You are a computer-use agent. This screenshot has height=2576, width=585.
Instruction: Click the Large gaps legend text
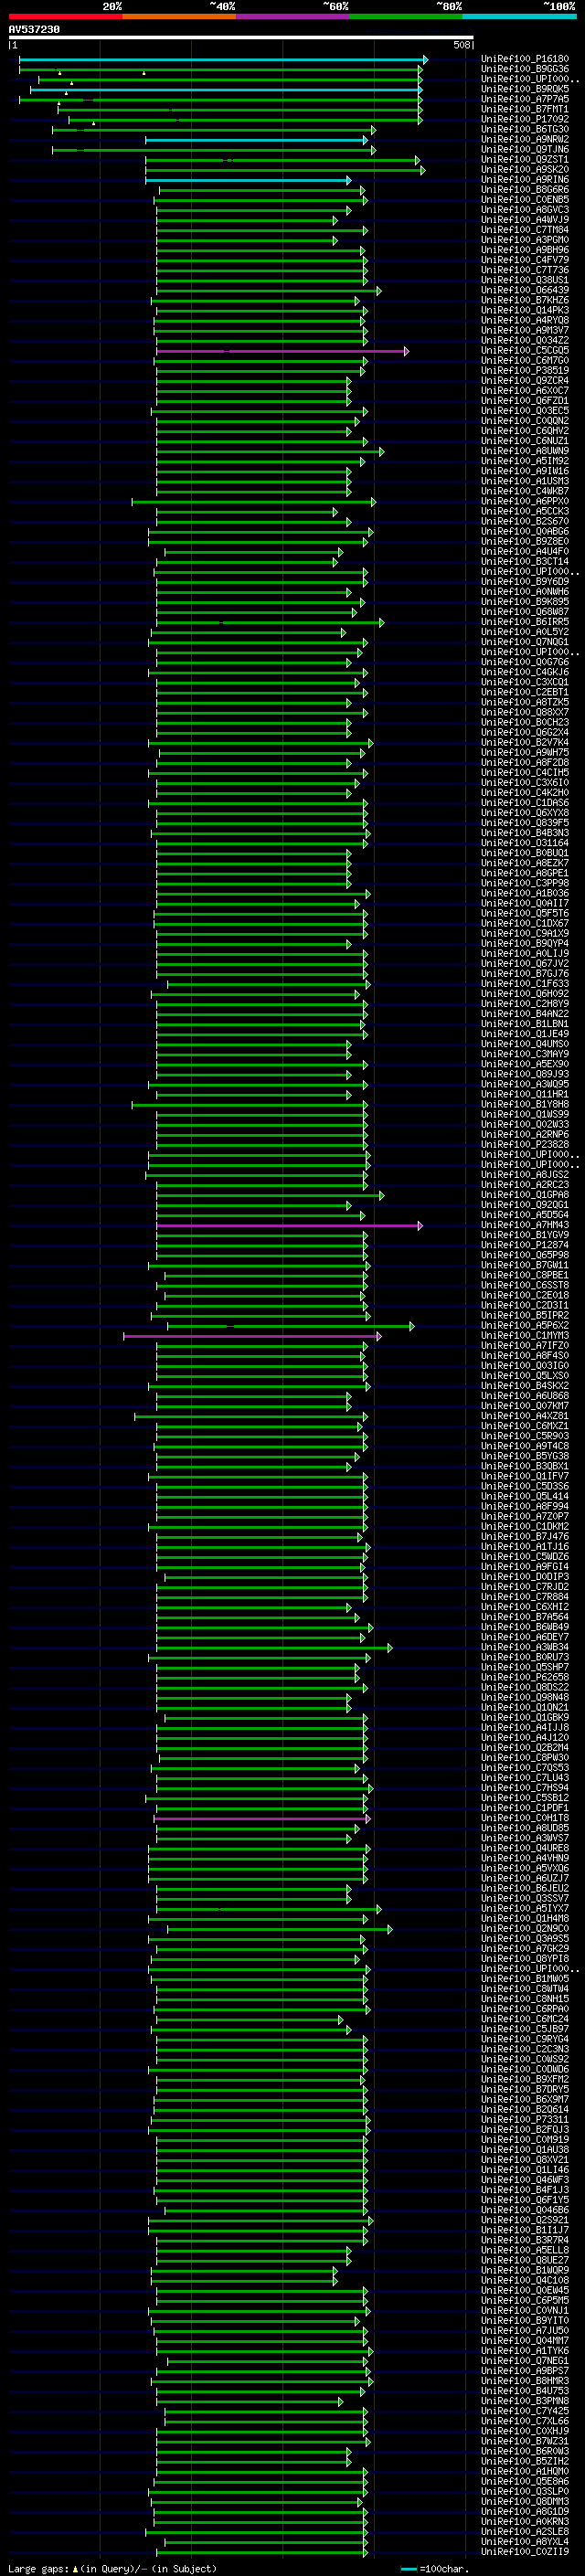click(x=39, y=2568)
